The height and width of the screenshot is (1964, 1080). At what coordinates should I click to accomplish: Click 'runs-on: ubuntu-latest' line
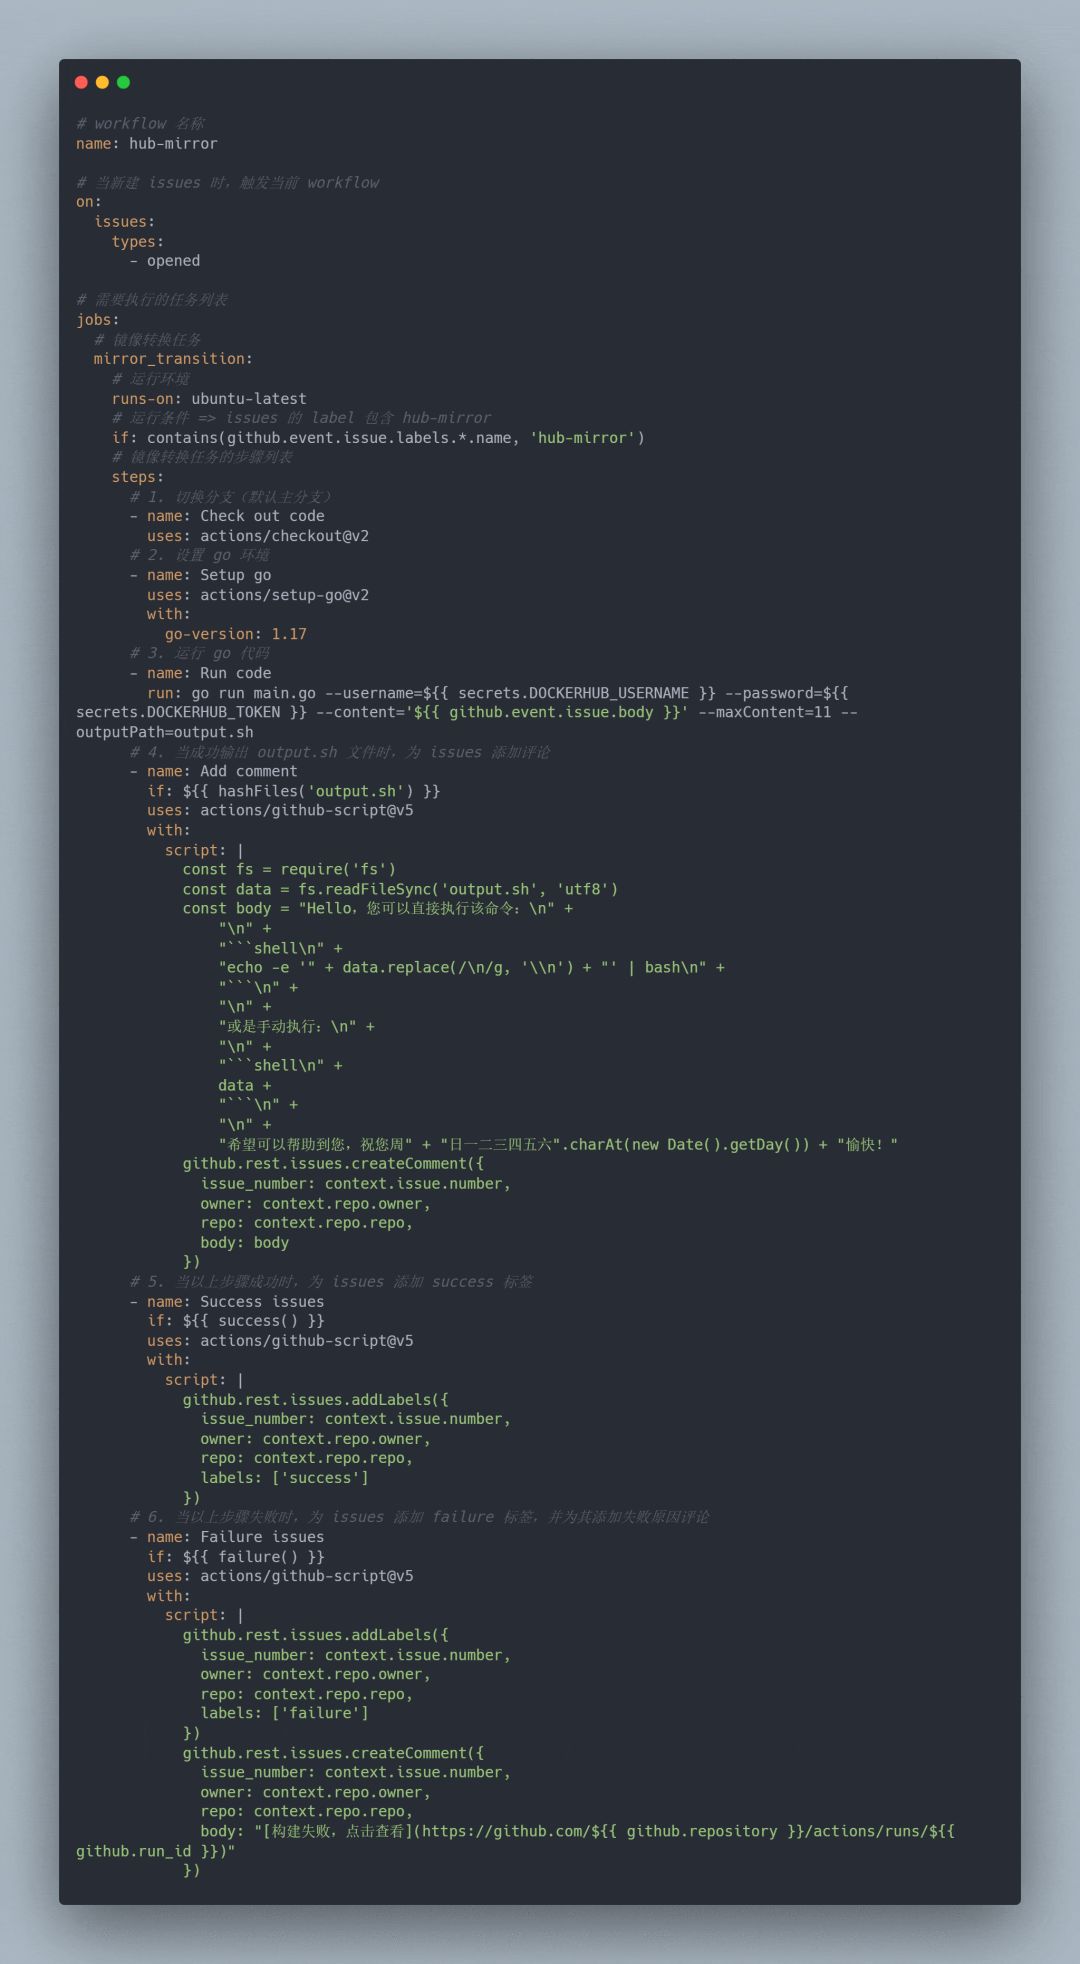[x=209, y=399]
